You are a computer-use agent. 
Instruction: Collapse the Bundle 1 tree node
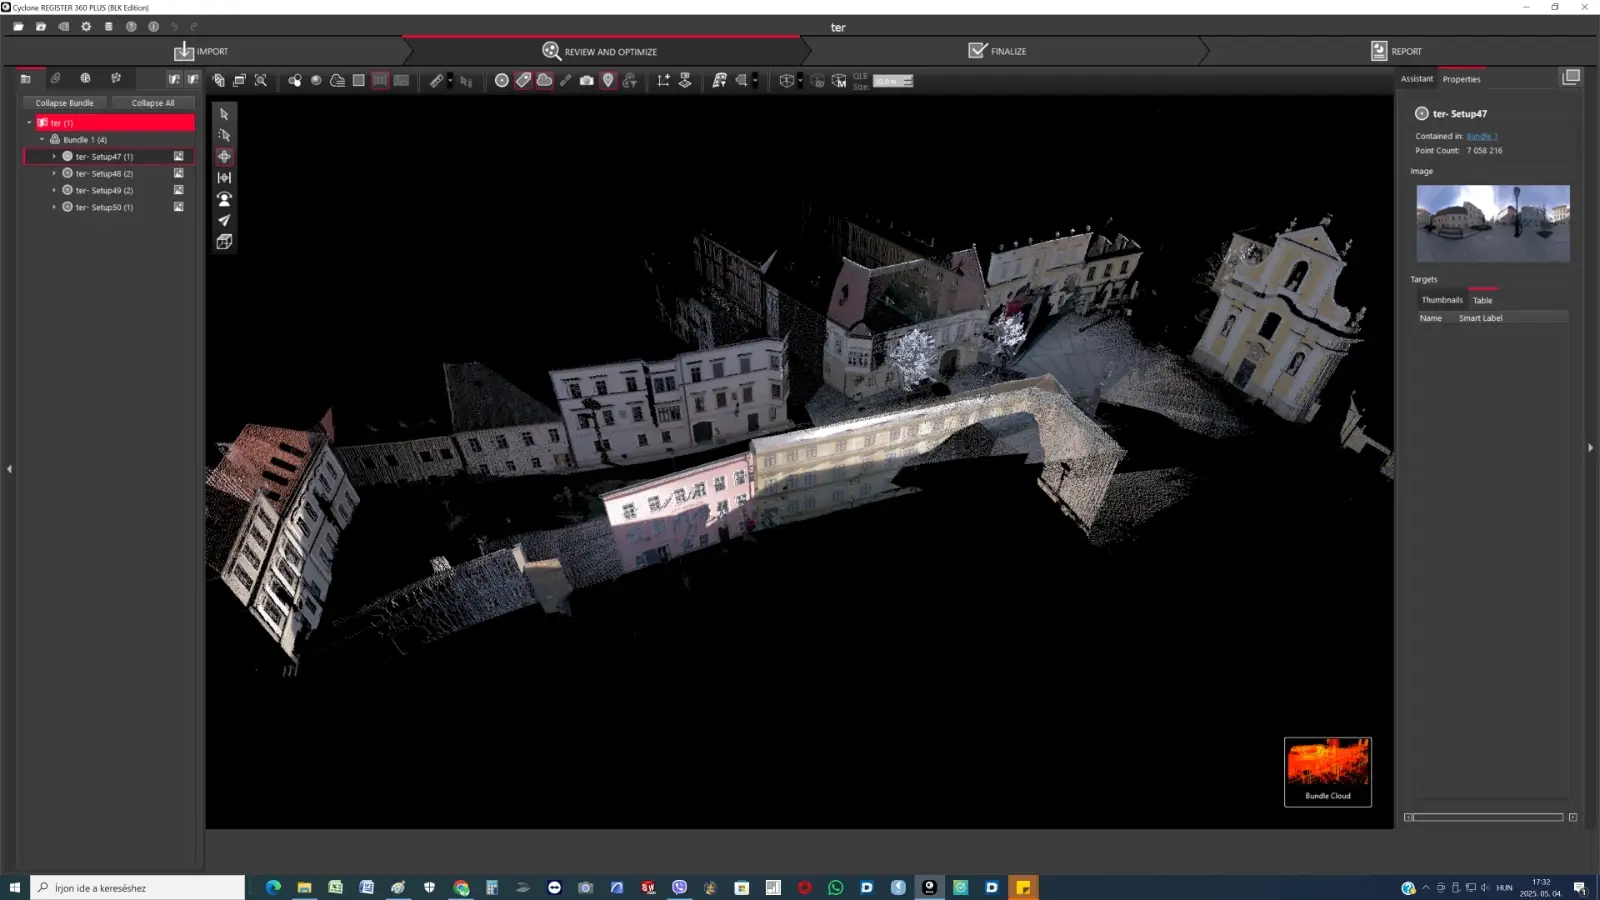(42, 140)
